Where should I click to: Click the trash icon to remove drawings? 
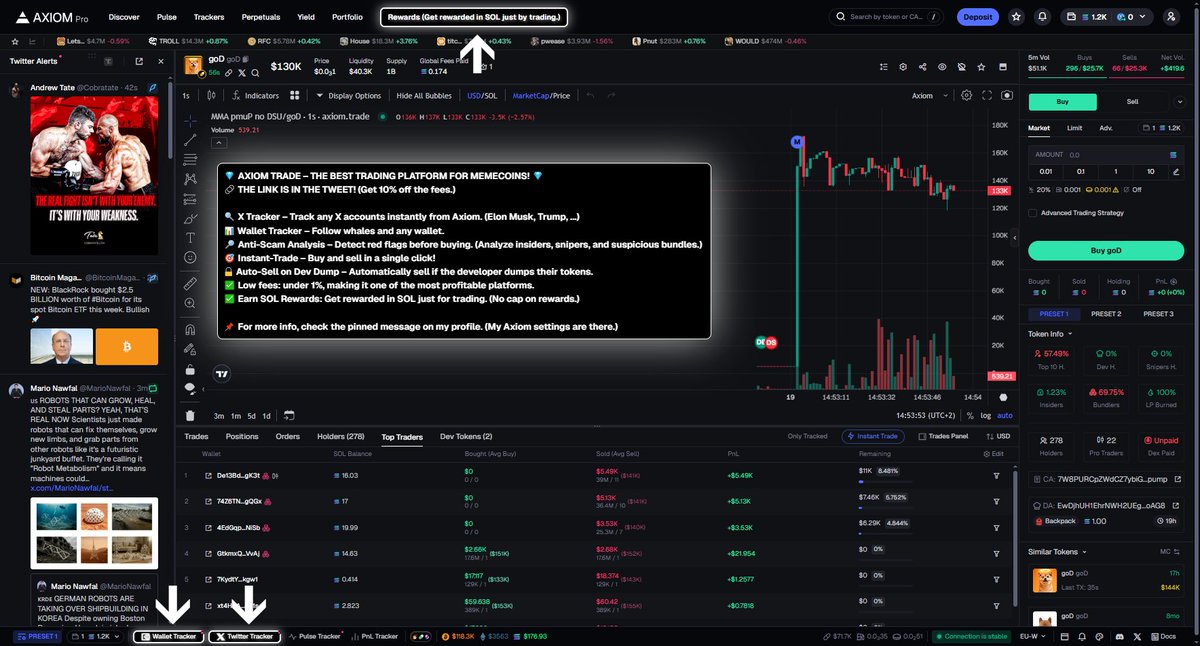pyautogui.click(x=190, y=415)
